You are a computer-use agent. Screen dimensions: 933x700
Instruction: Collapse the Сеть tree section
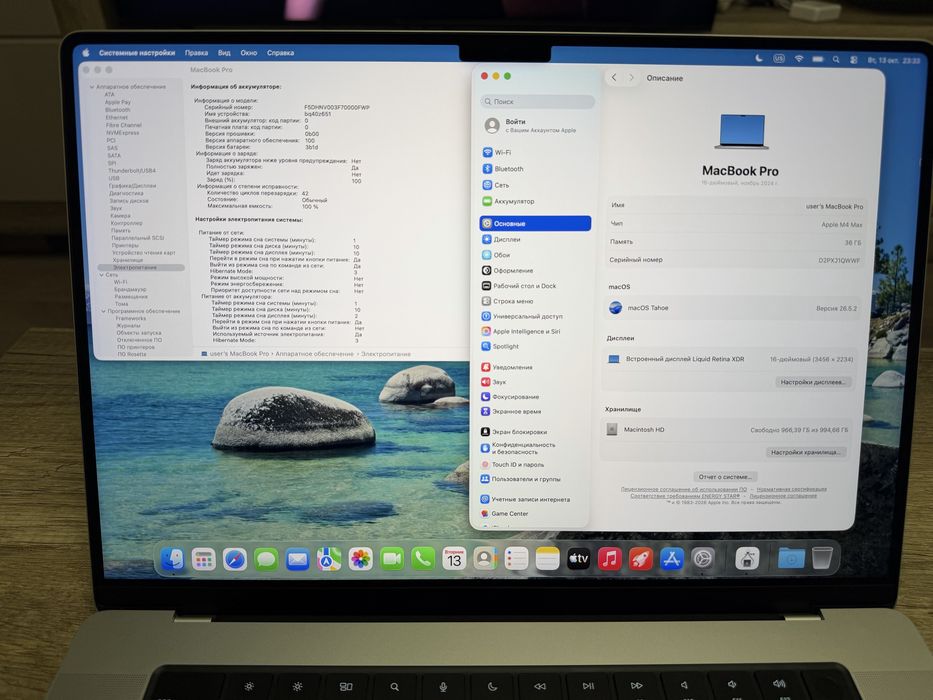point(102,275)
